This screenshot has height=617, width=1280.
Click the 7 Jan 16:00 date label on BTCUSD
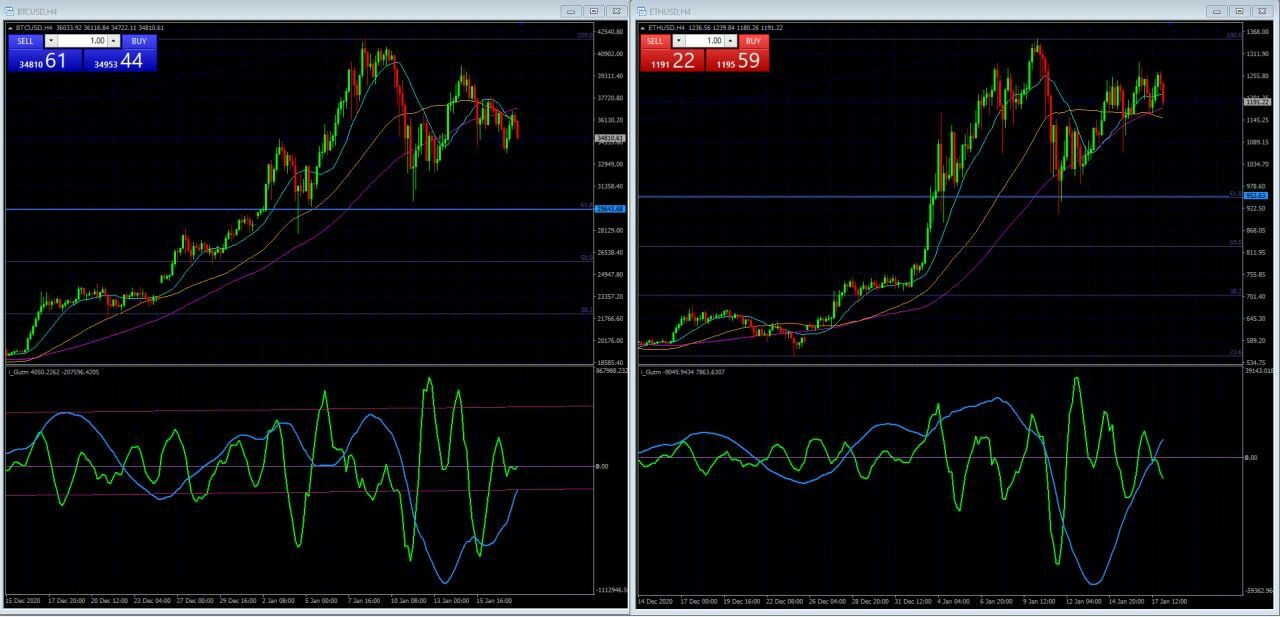(363, 601)
